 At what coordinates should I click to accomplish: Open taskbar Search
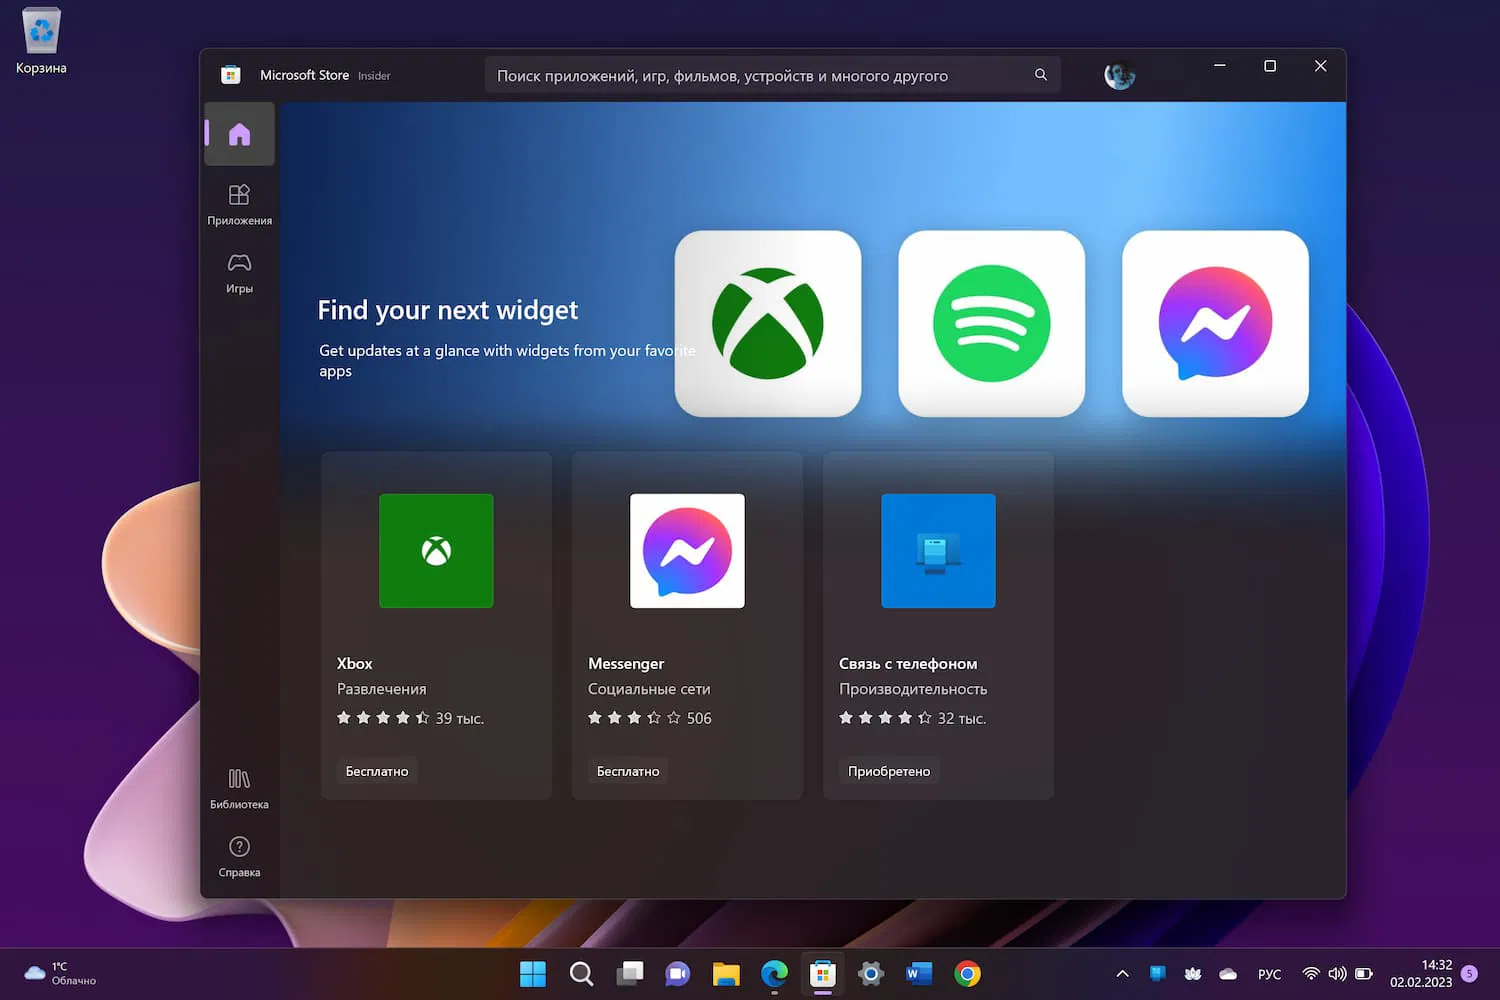pyautogui.click(x=581, y=973)
